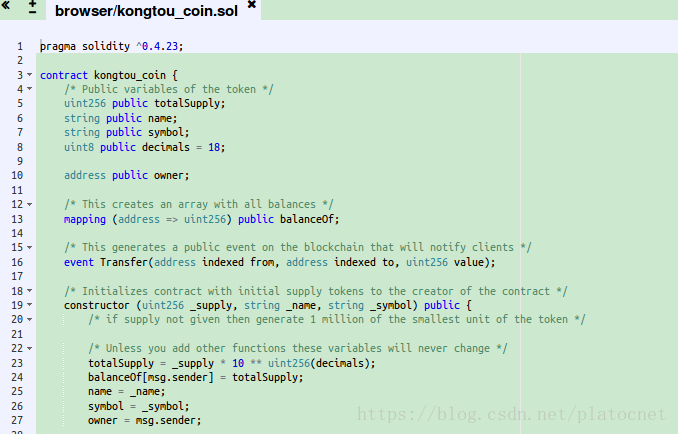Image resolution: width=678 pixels, height=434 pixels.
Task: Click 'totalSupply;' on line 5
Action: pos(190,103)
